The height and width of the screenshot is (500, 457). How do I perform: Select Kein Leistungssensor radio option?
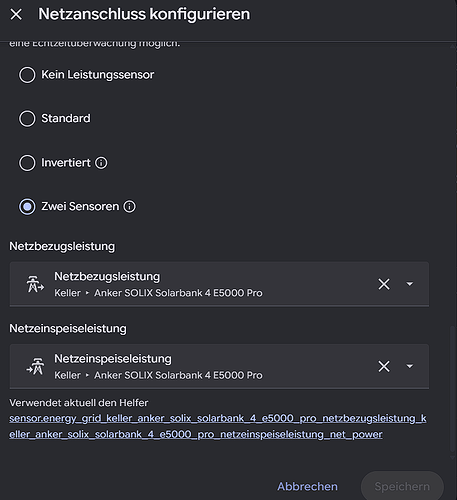point(27,75)
